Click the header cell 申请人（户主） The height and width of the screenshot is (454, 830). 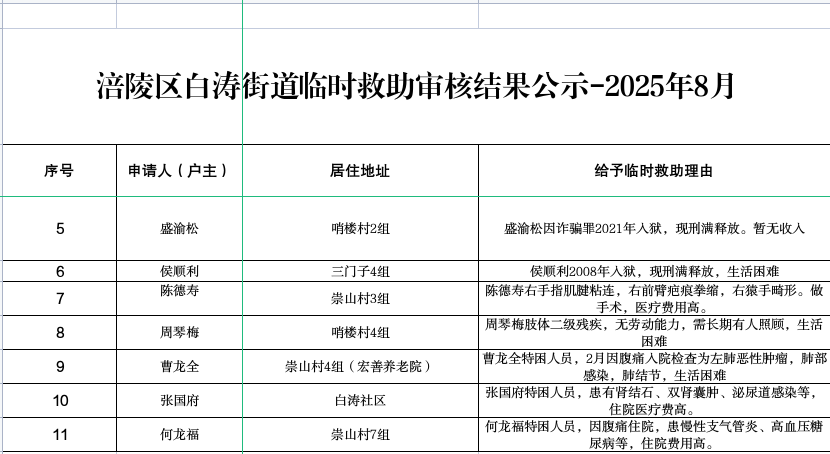point(179,170)
